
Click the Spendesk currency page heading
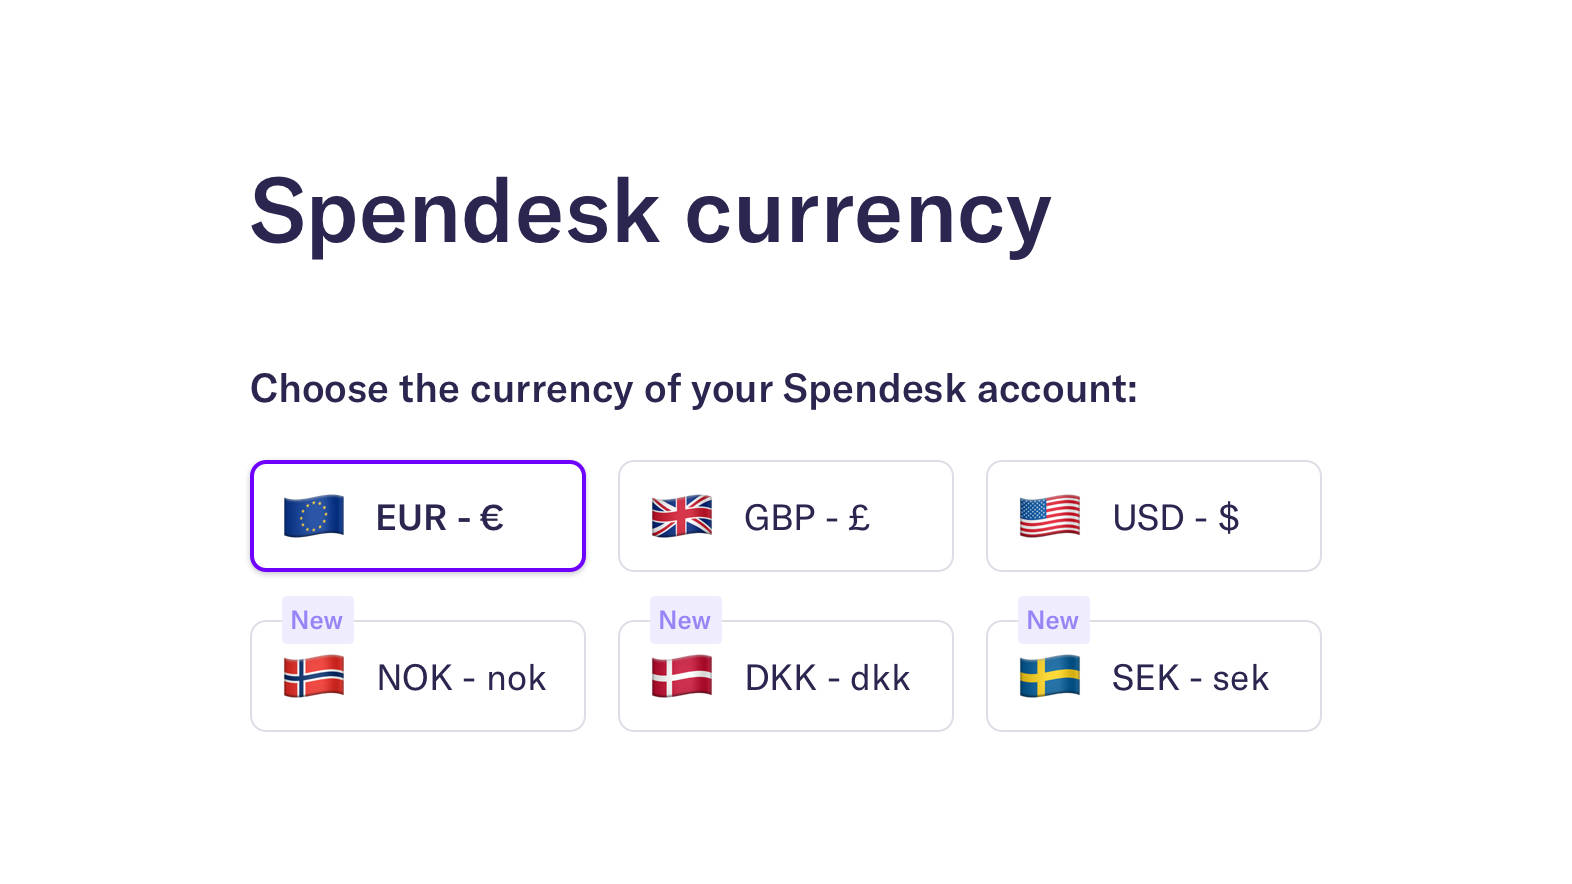tap(650, 212)
